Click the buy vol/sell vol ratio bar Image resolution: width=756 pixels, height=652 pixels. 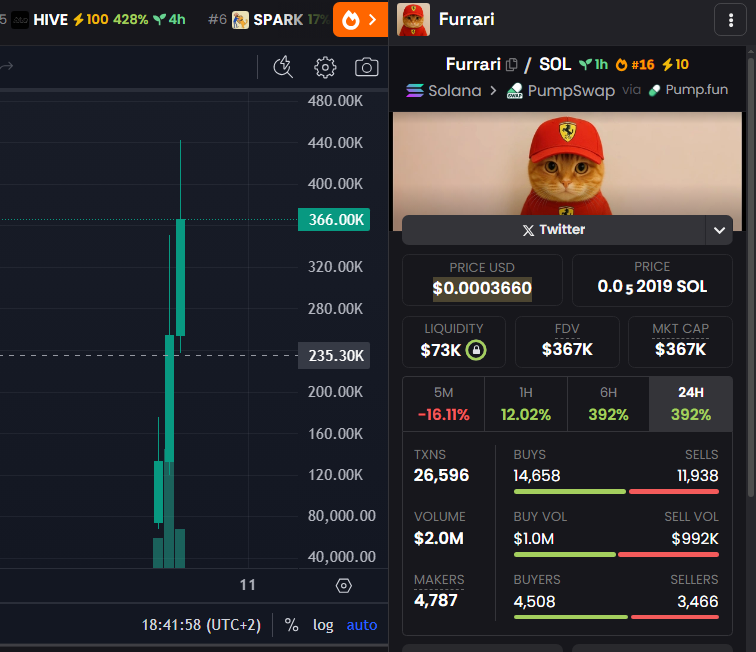pos(616,555)
